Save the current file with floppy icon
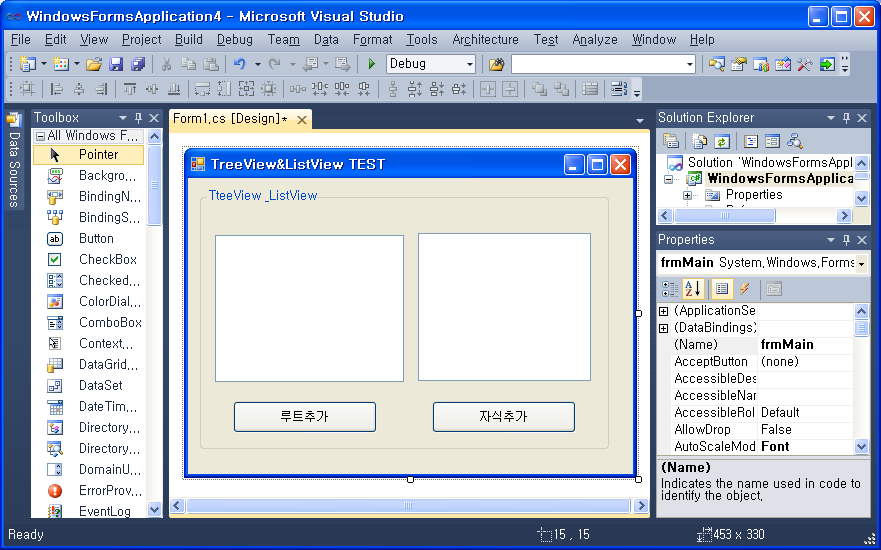This screenshot has width=881, height=550. point(116,64)
